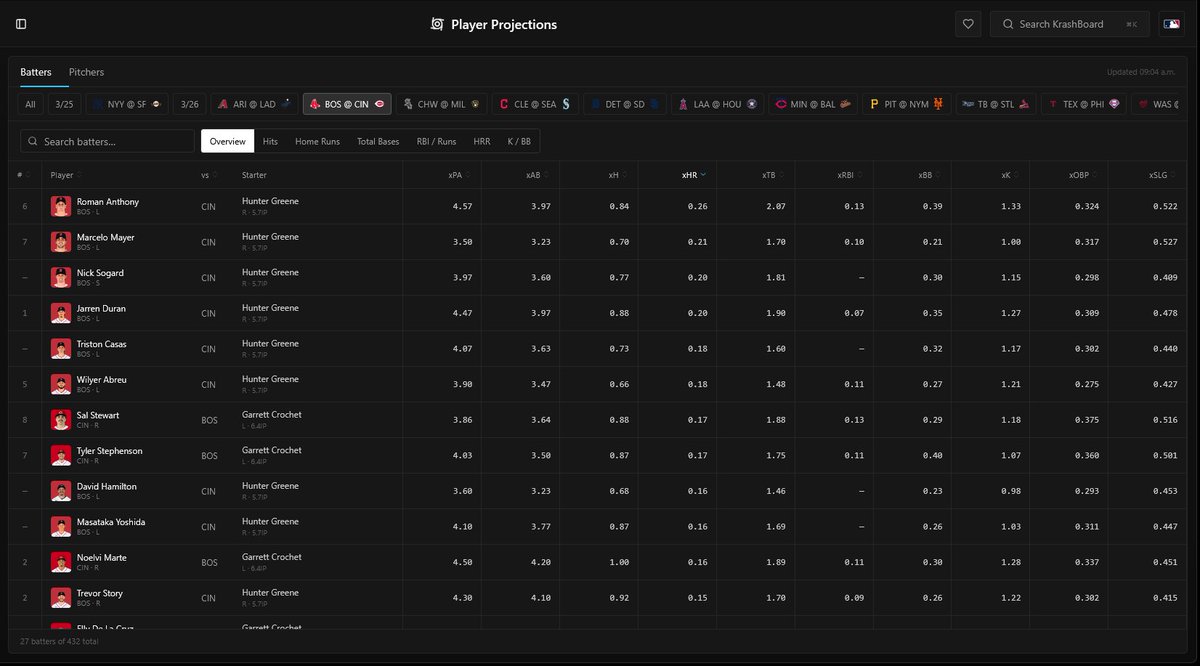This screenshot has width=1200, height=666.
Task: Click David Hamilton's player headshot
Action: [x=61, y=491]
